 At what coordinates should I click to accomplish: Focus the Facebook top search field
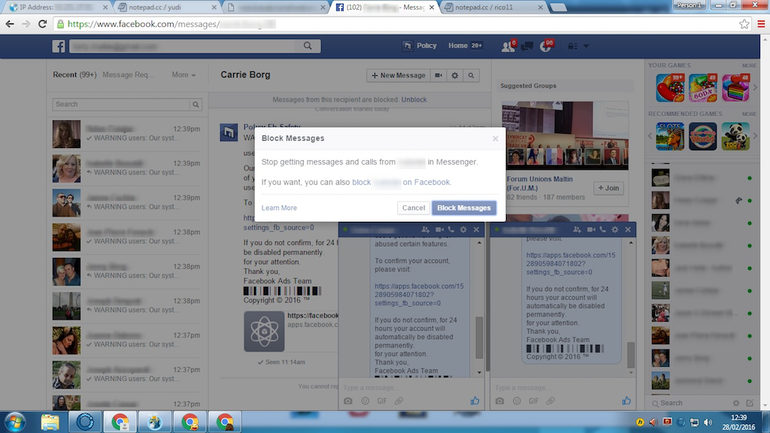click(195, 46)
